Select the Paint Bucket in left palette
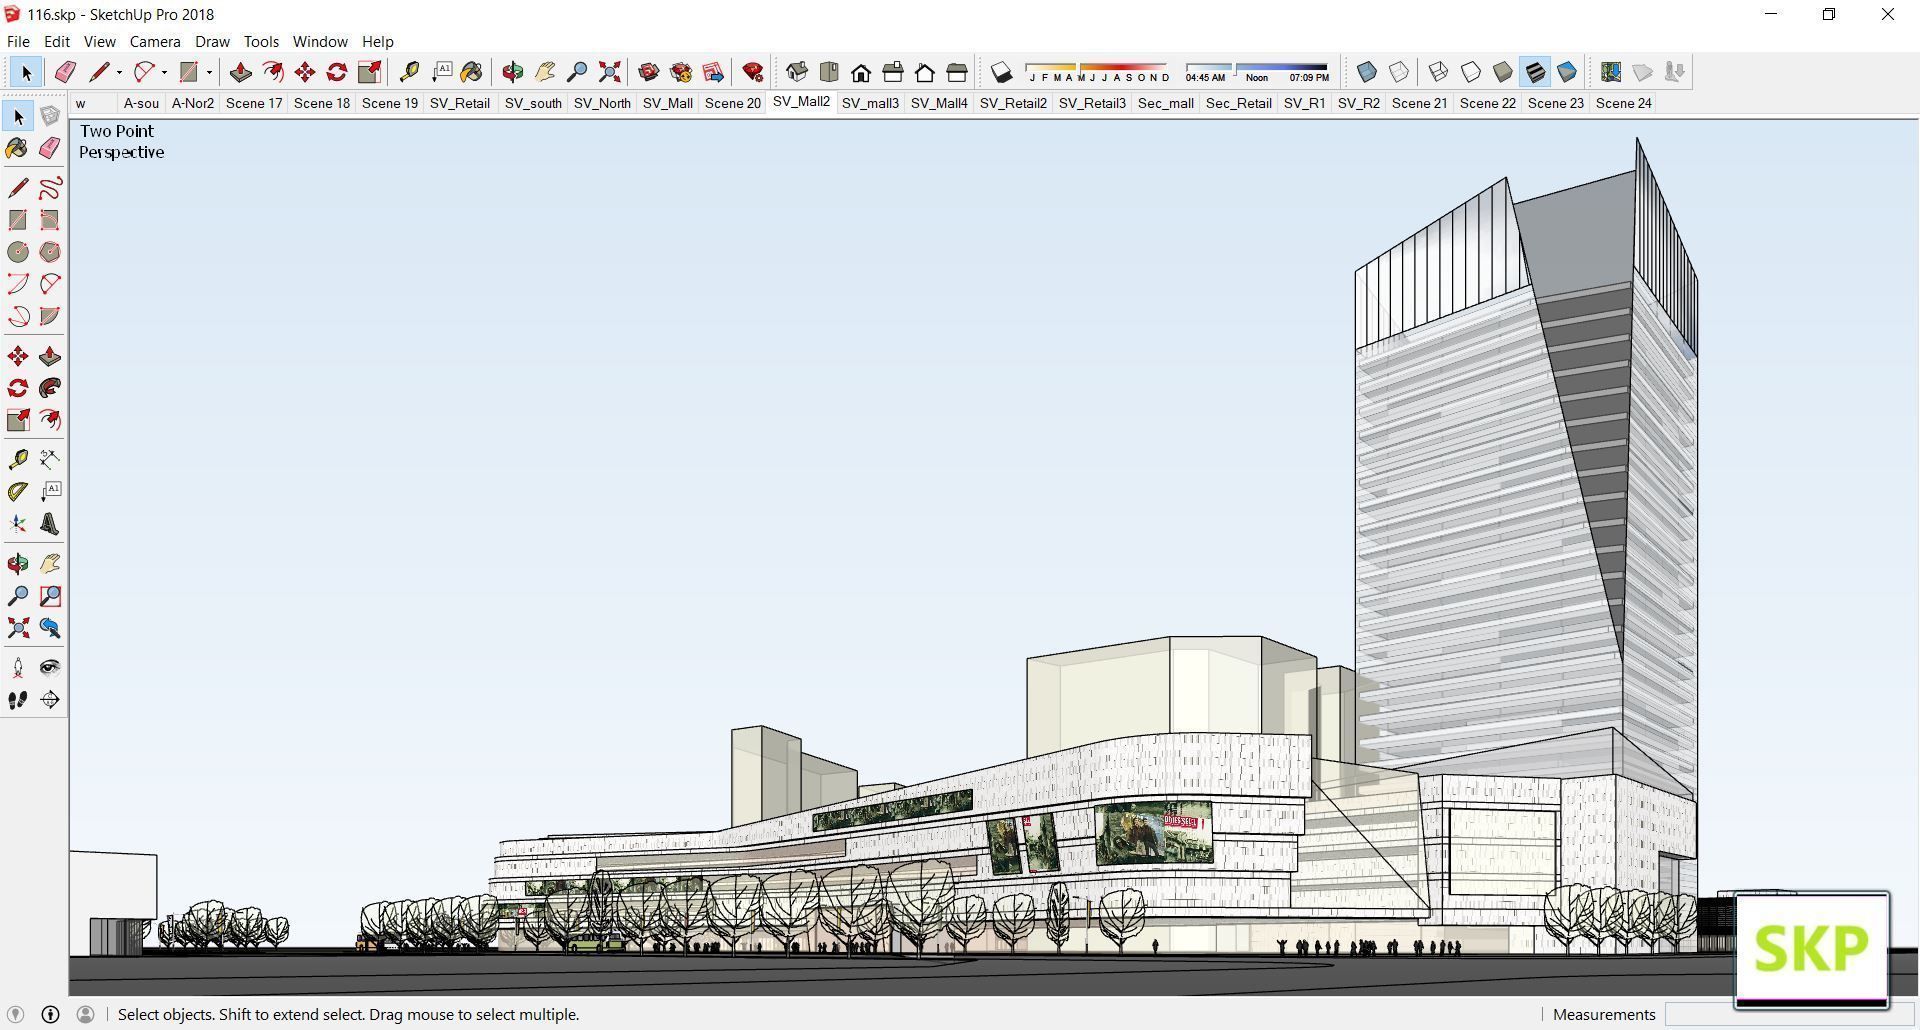 [x=18, y=149]
